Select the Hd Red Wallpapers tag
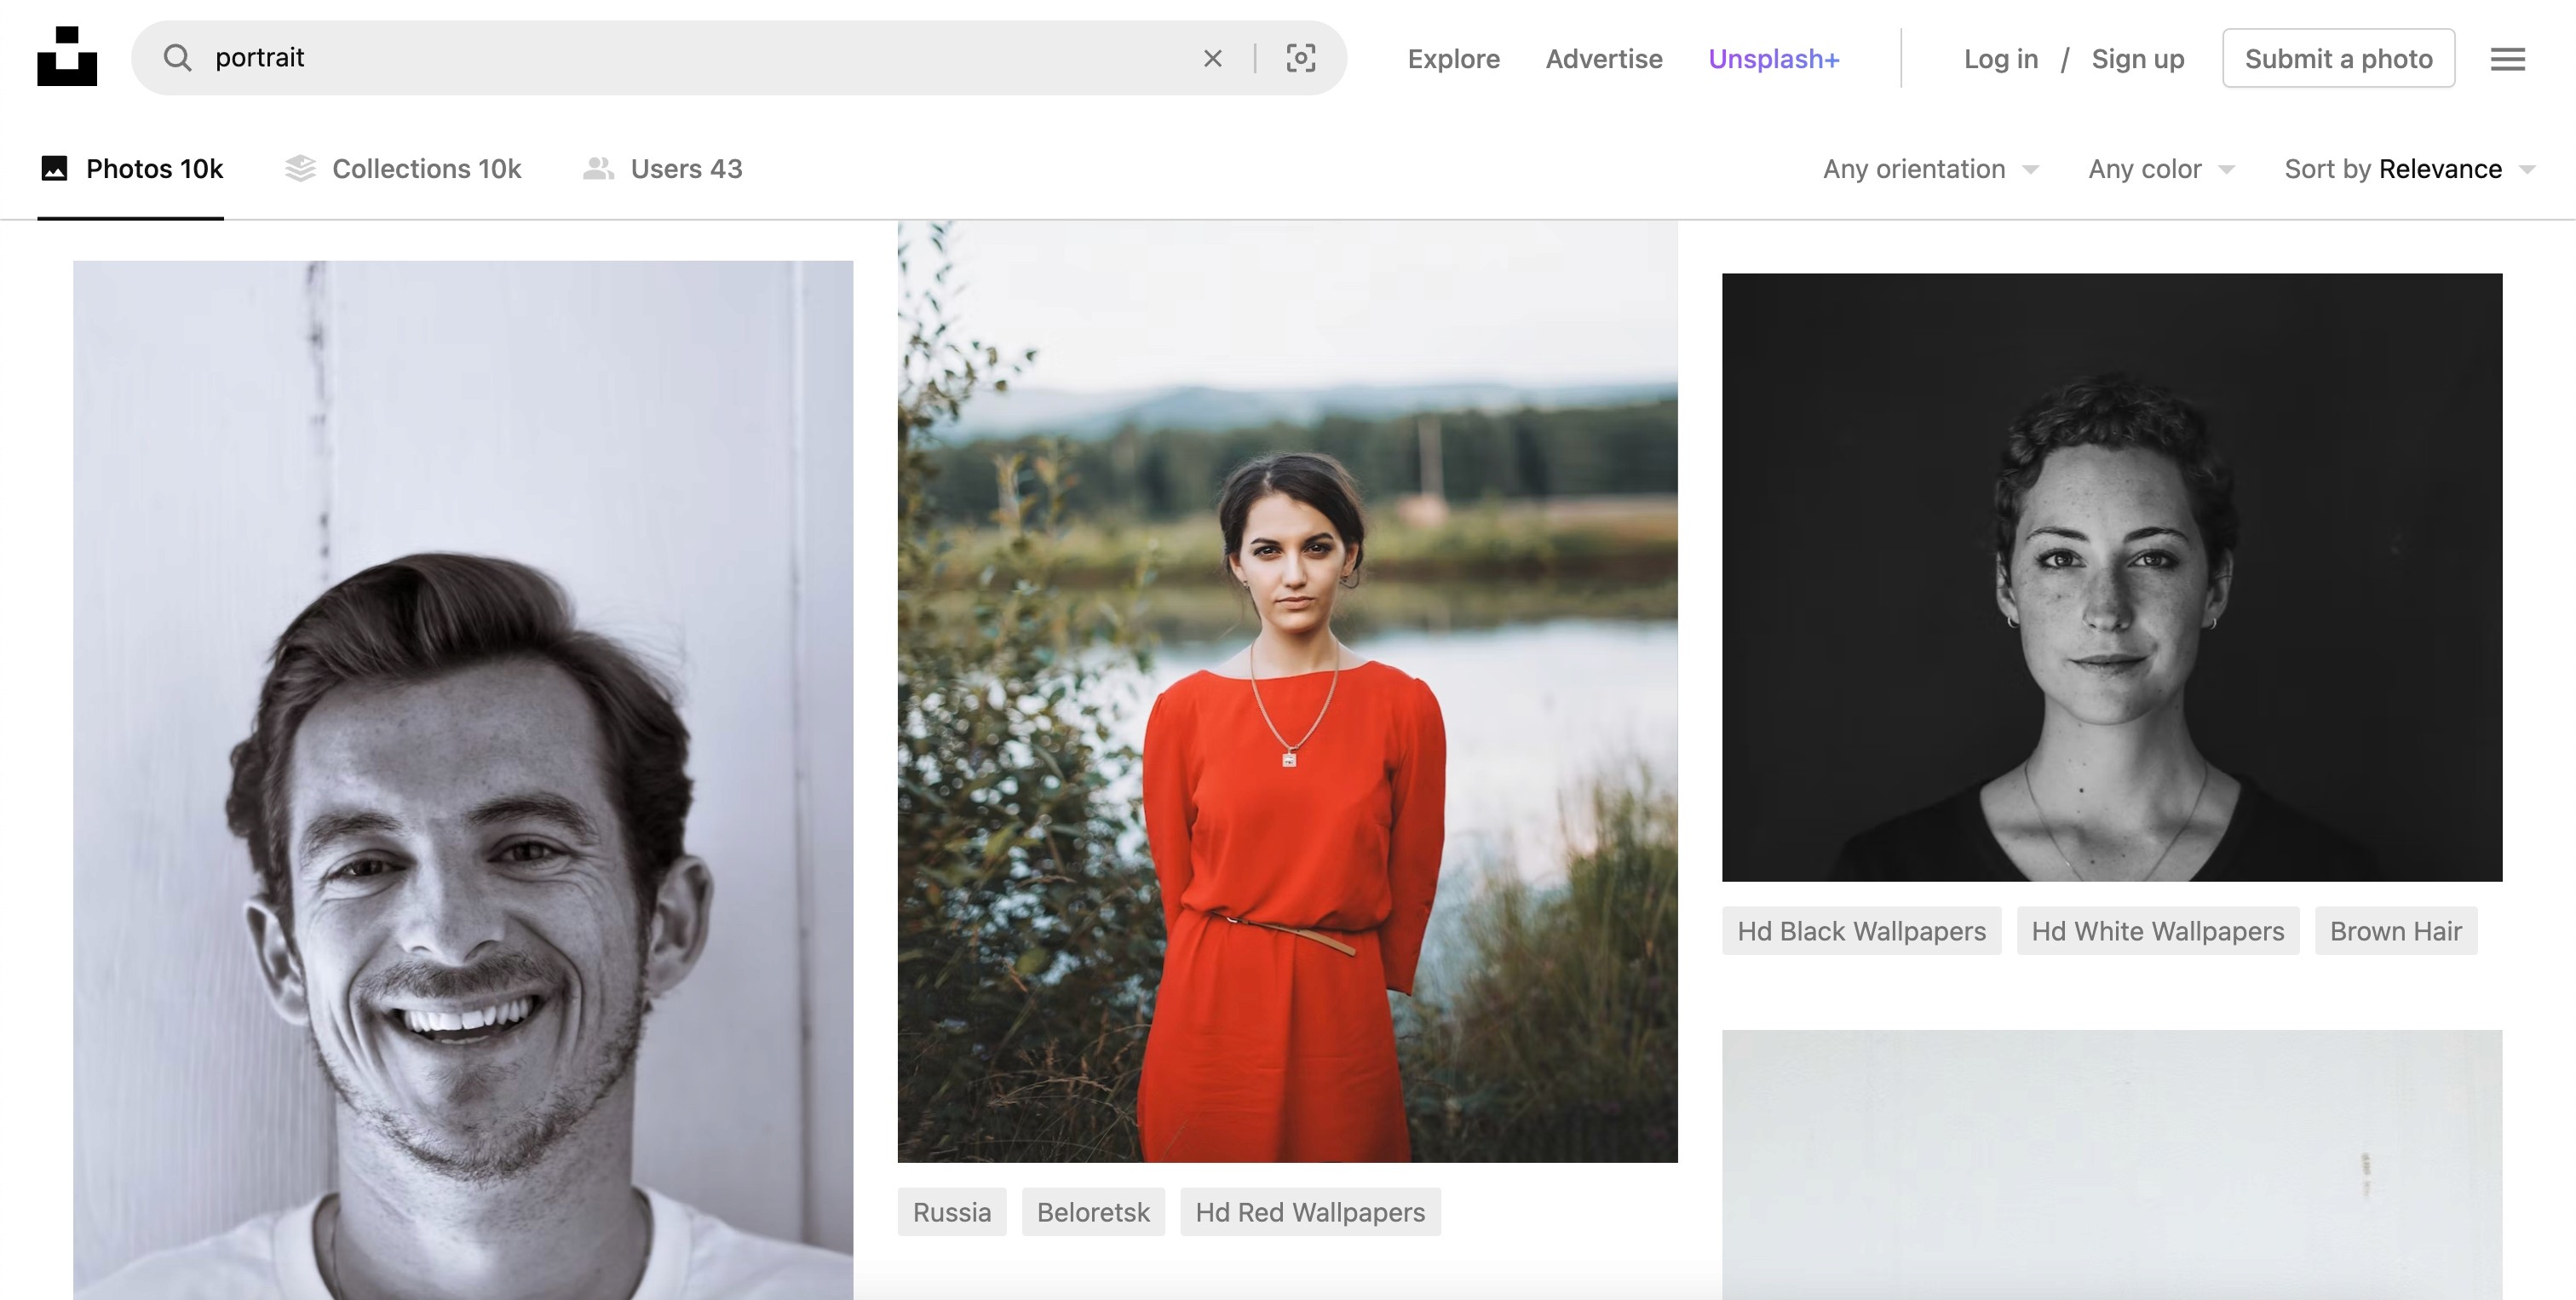This screenshot has height=1300, width=2576. [1309, 1212]
